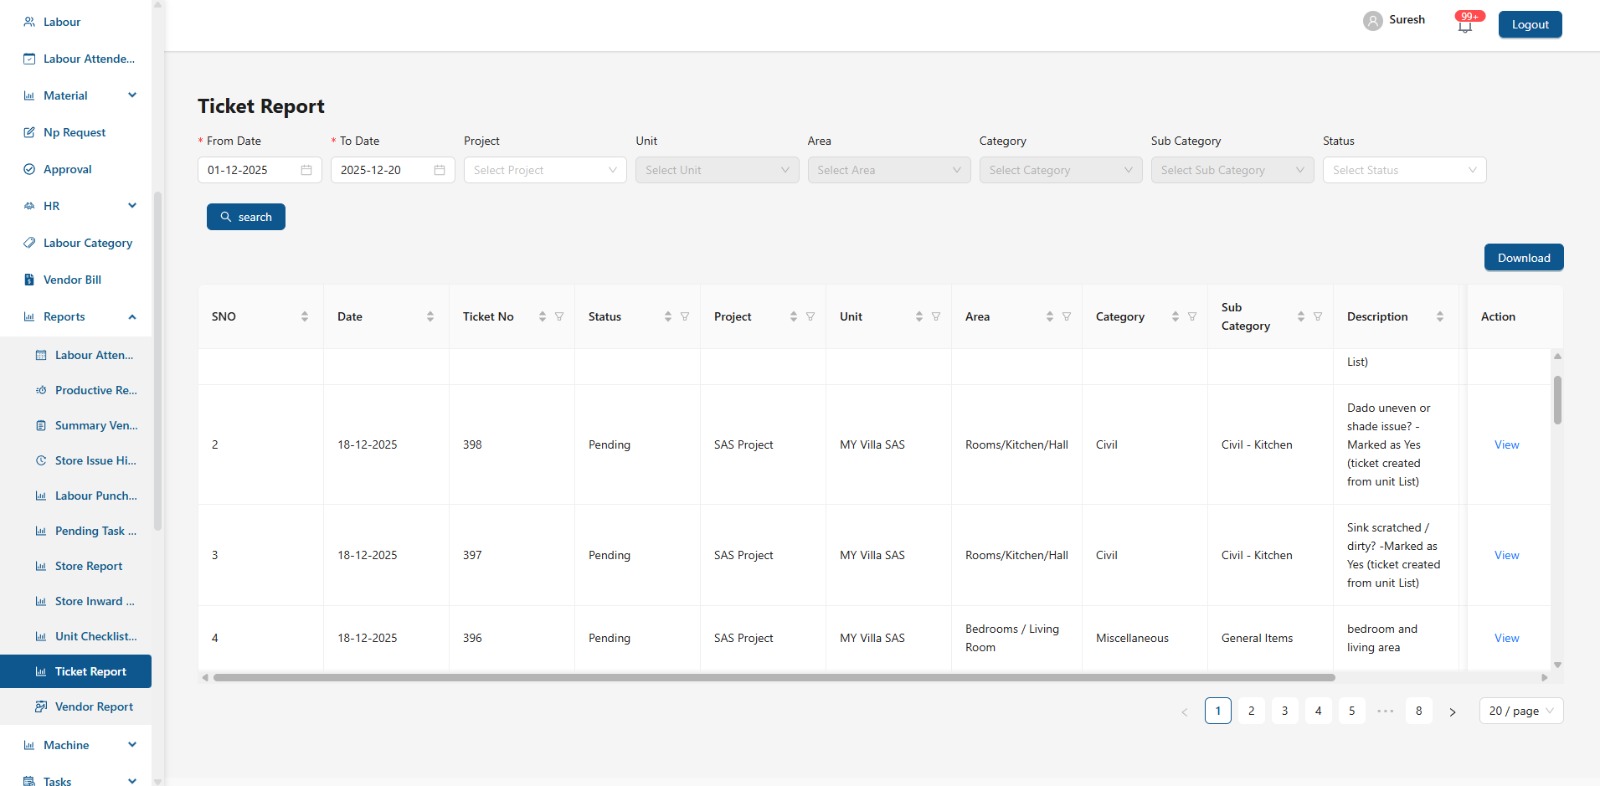Click the Download button

point(1523,258)
